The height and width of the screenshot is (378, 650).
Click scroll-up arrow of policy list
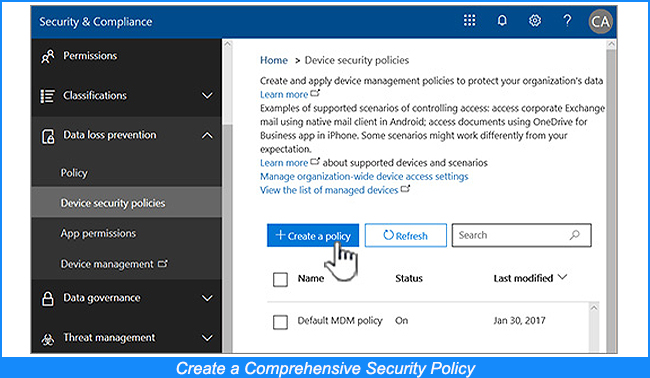(x=594, y=308)
